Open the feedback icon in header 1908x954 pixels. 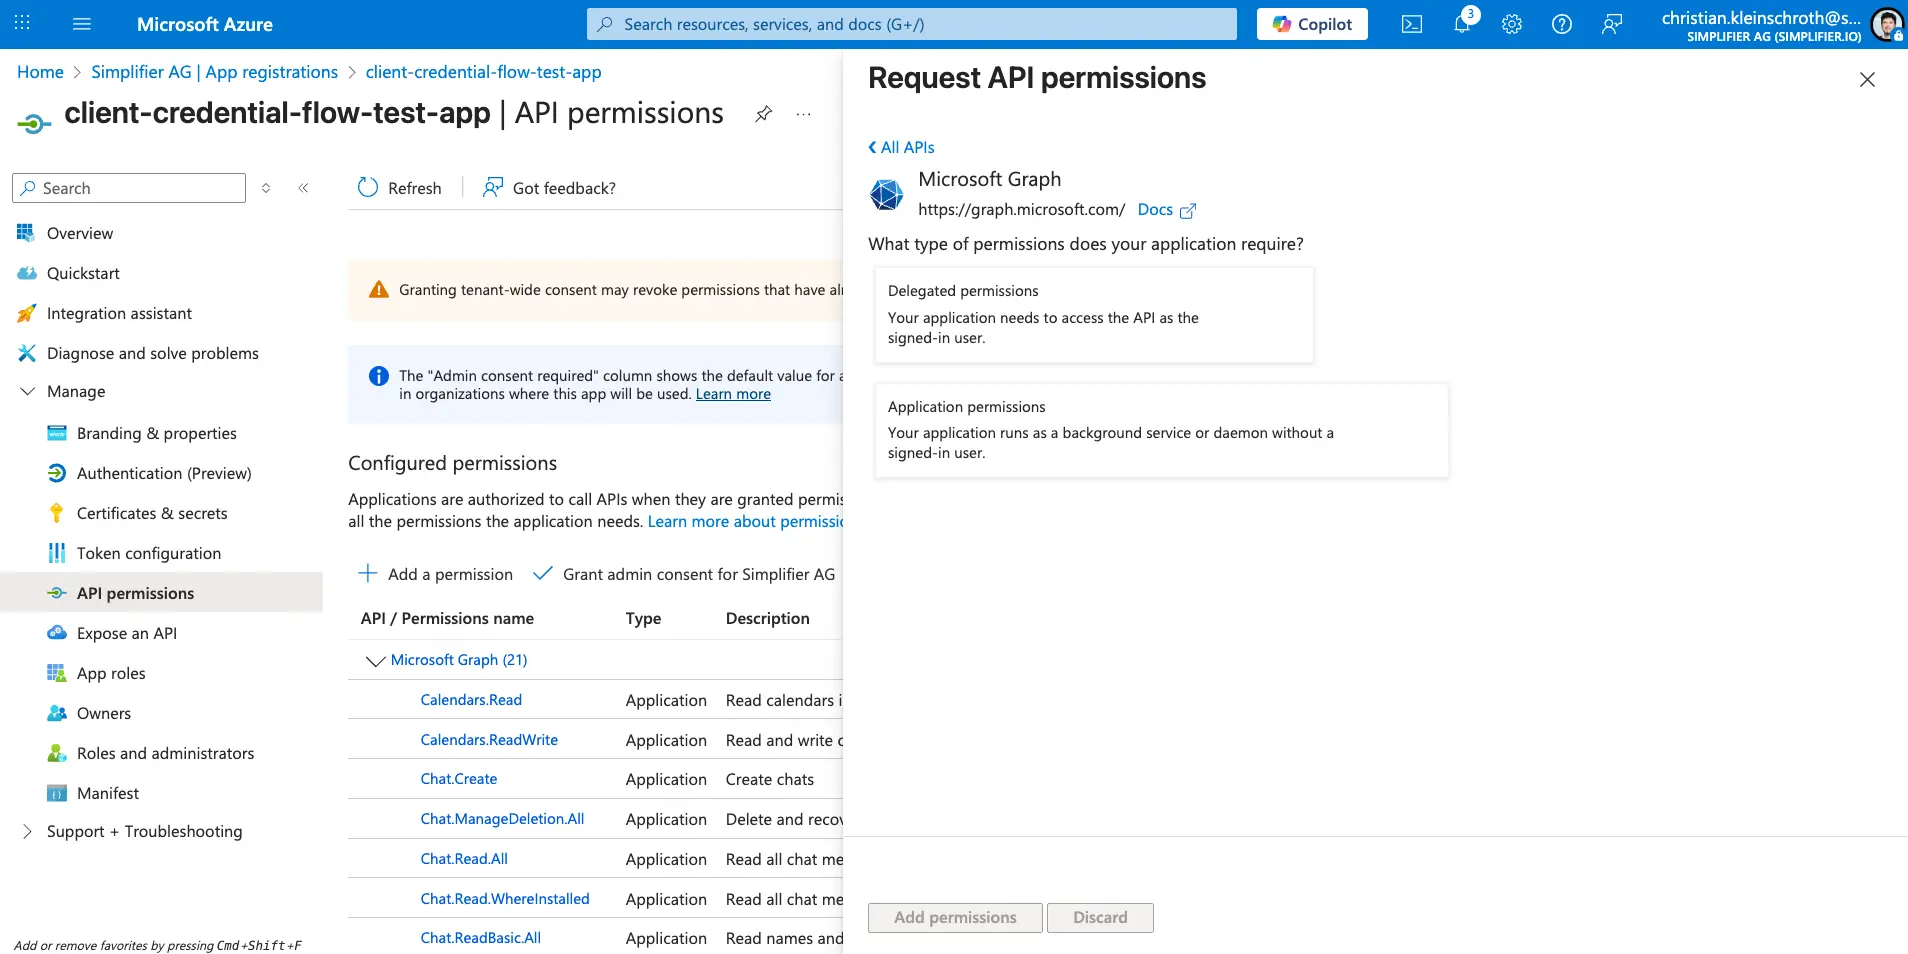1611,24
